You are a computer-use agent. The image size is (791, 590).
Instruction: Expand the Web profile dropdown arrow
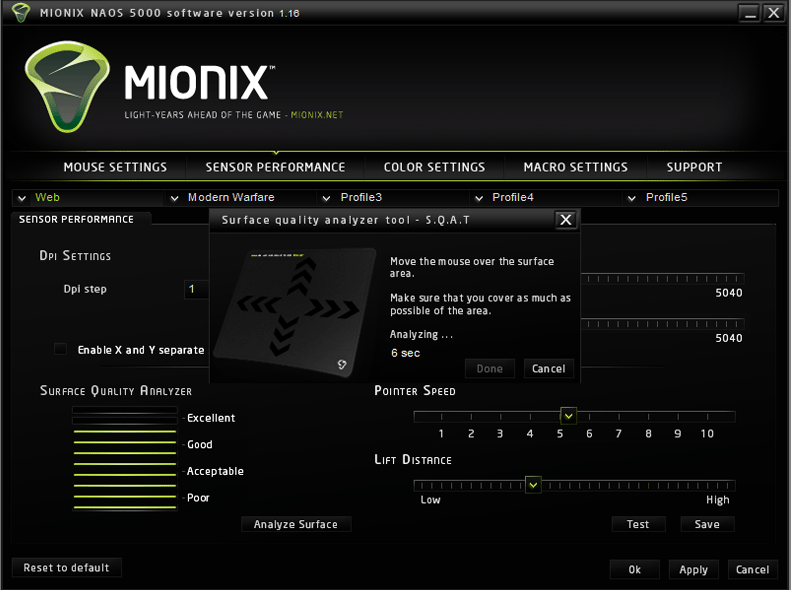(x=22, y=198)
